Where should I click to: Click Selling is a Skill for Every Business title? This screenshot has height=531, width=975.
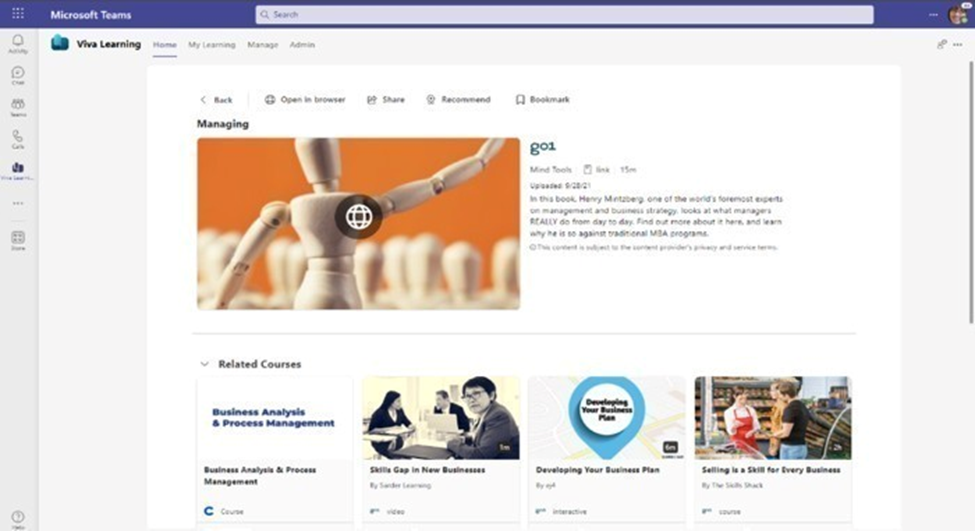coord(771,470)
